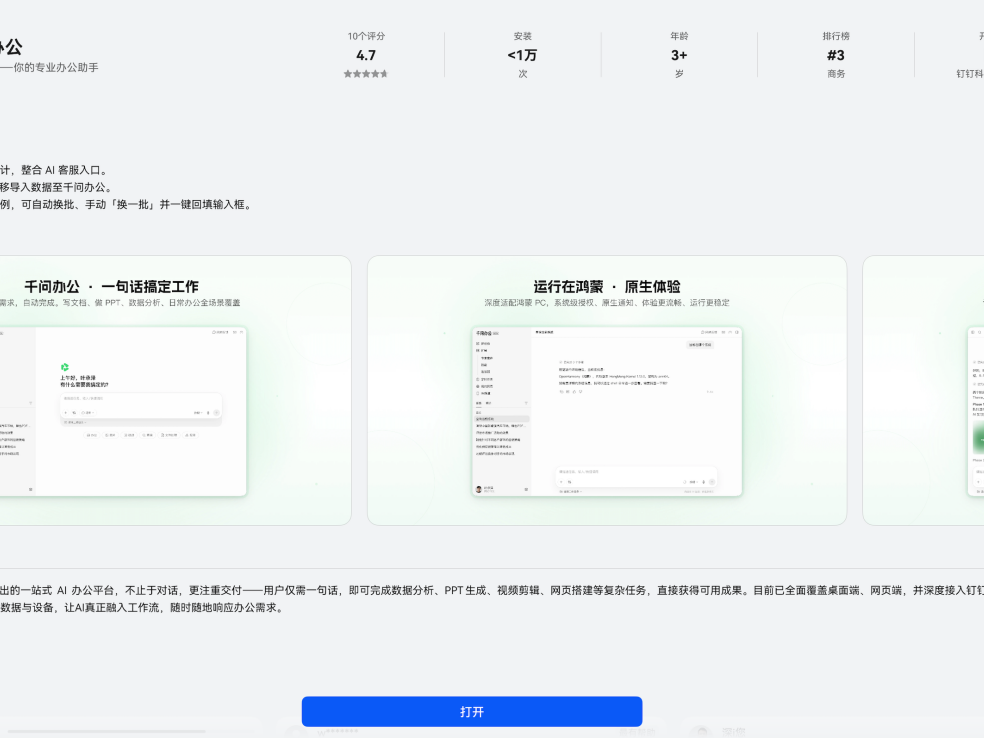The image size is (984, 738).
Task: Click the 安装 label
Action: pyautogui.click(x=522, y=36)
